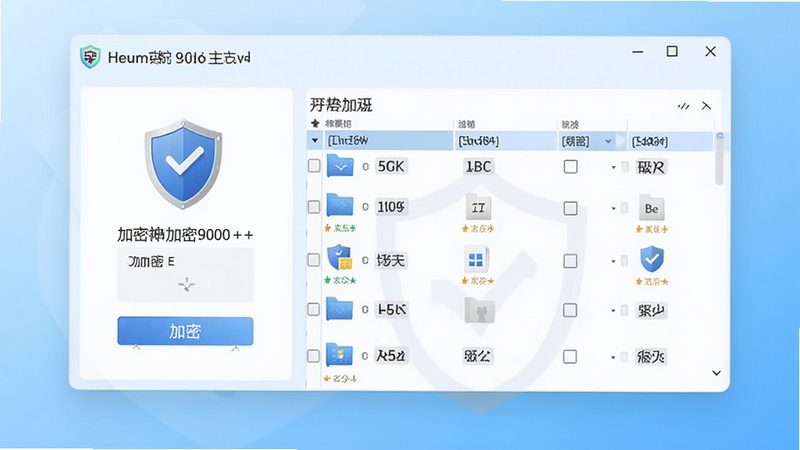Open the folder icon in the F5 row
This screenshot has height=450, width=800.
(340, 309)
